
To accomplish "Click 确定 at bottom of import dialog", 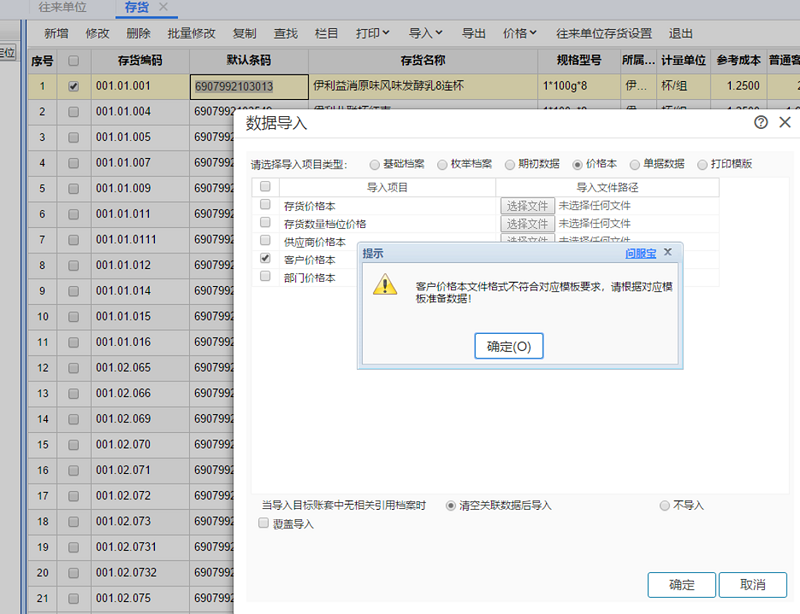I will [x=682, y=584].
